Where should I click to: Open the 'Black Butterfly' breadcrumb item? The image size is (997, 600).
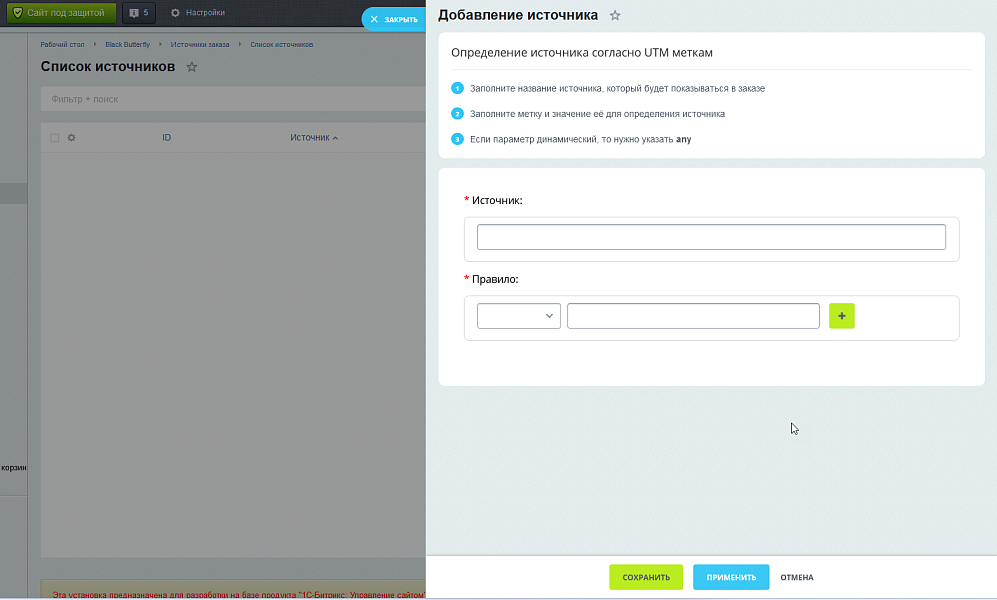pyautogui.click(x=128, y=44)
